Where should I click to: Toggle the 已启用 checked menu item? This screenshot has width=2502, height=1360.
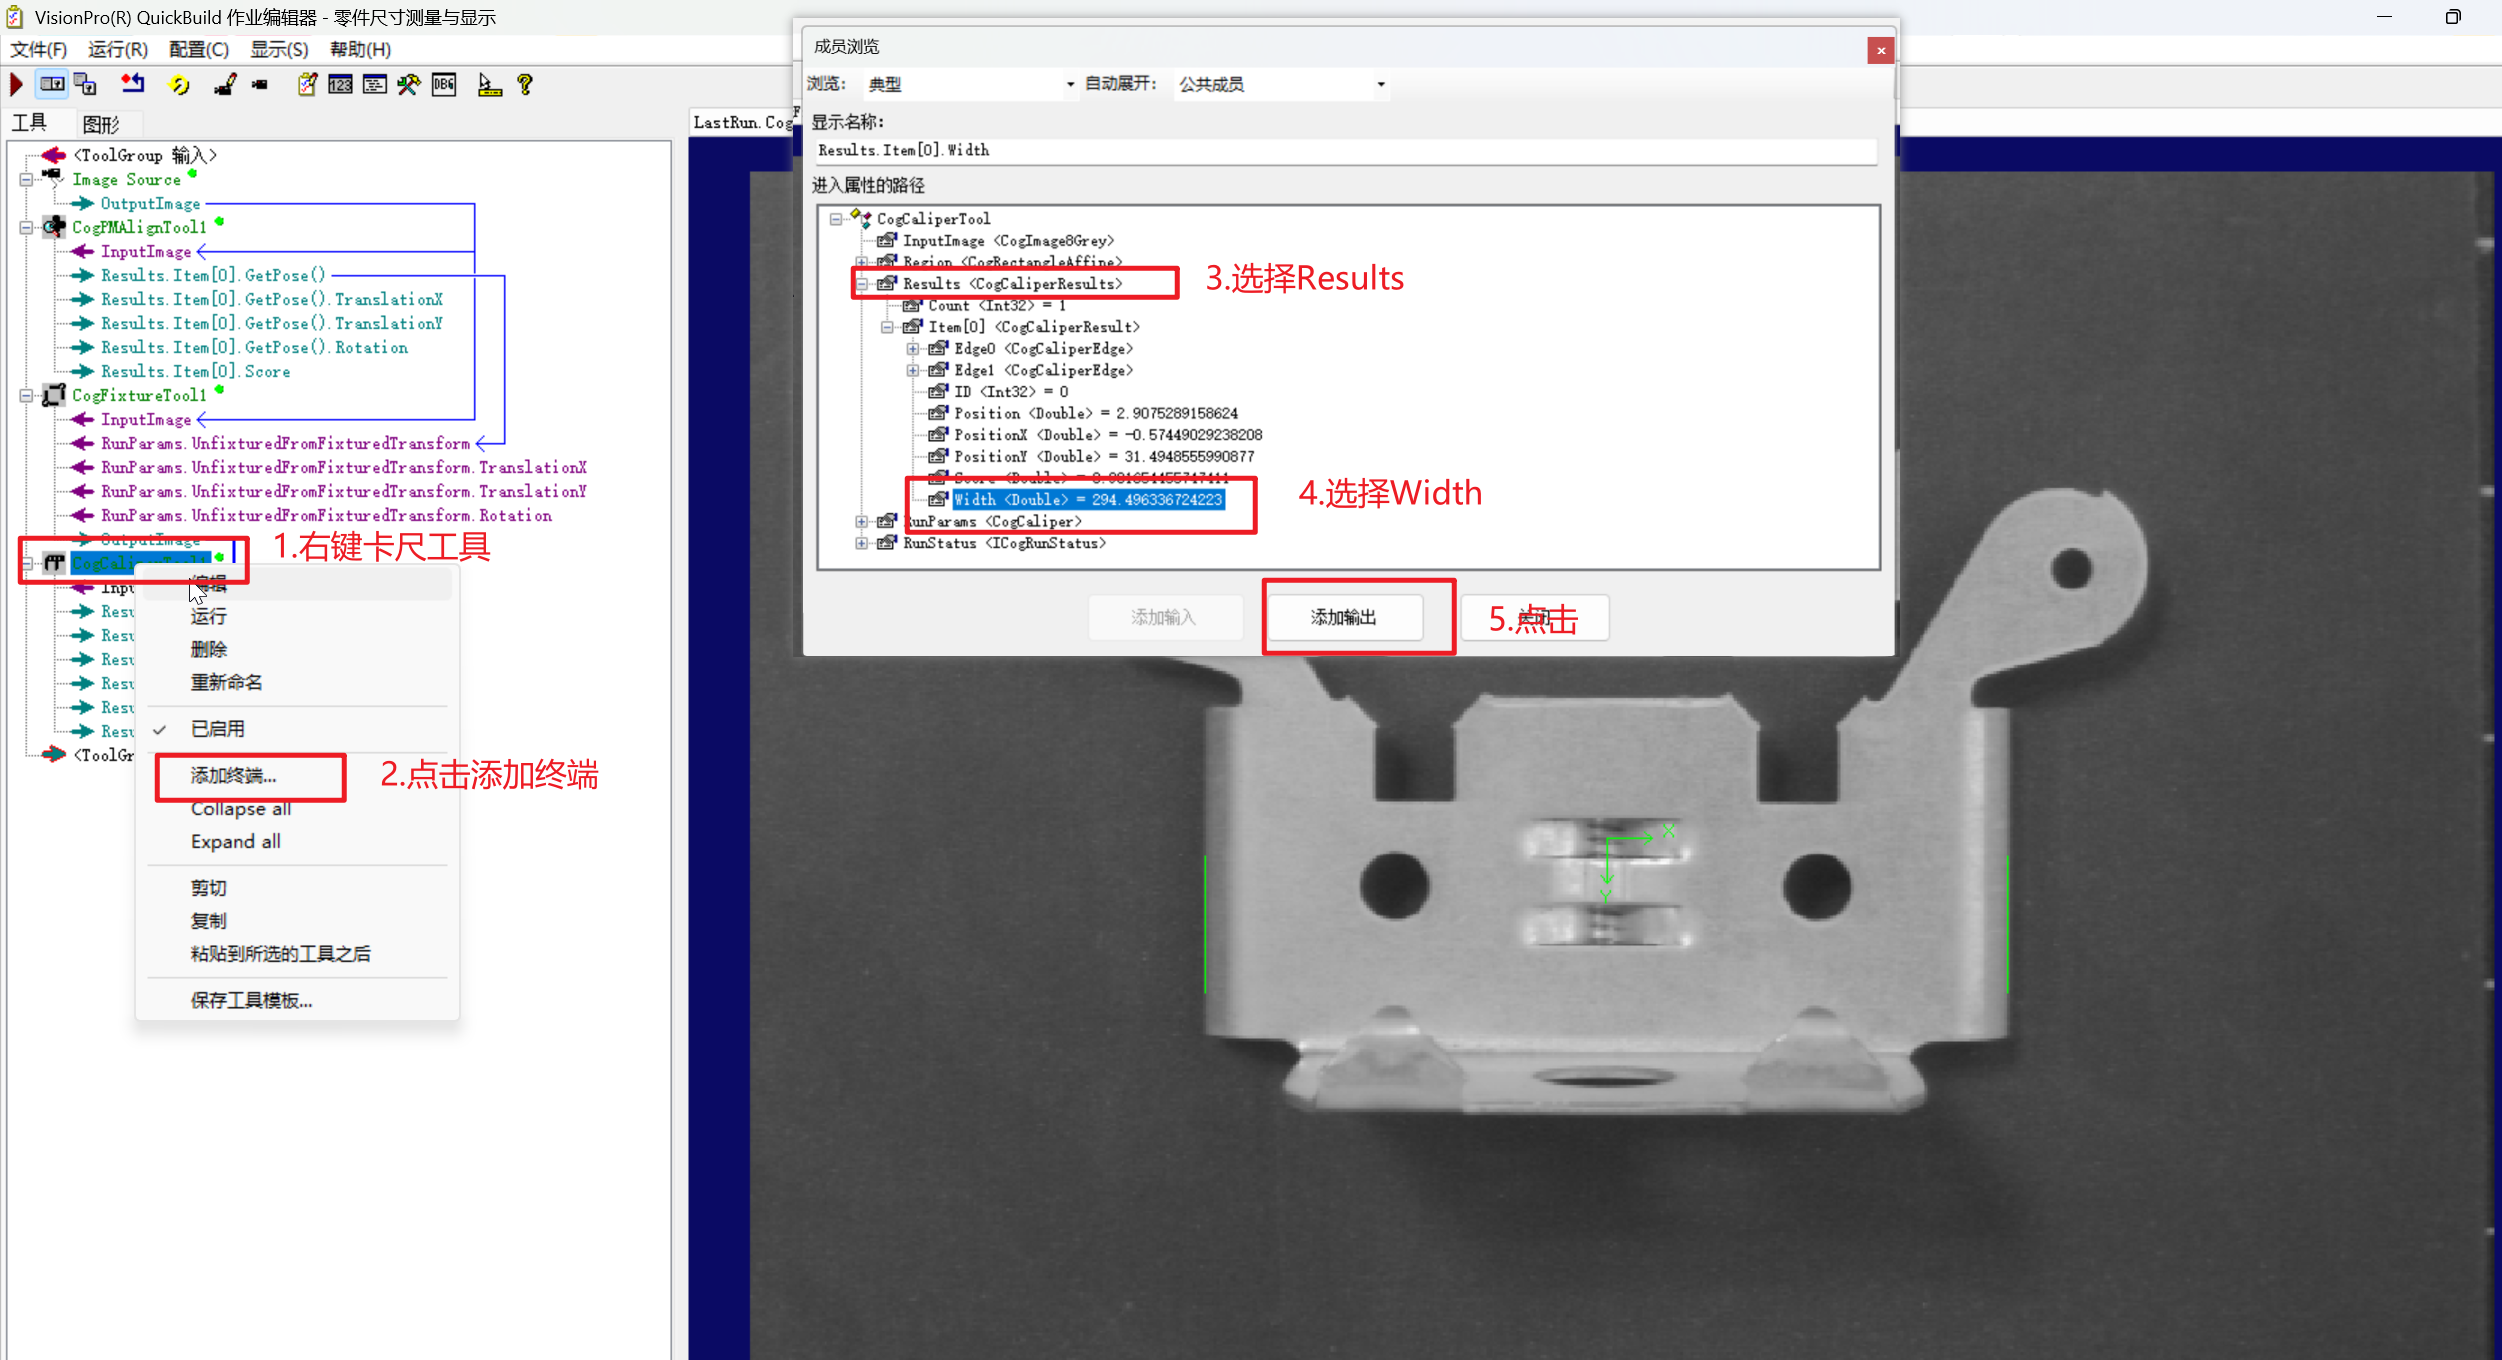[218, 729]
